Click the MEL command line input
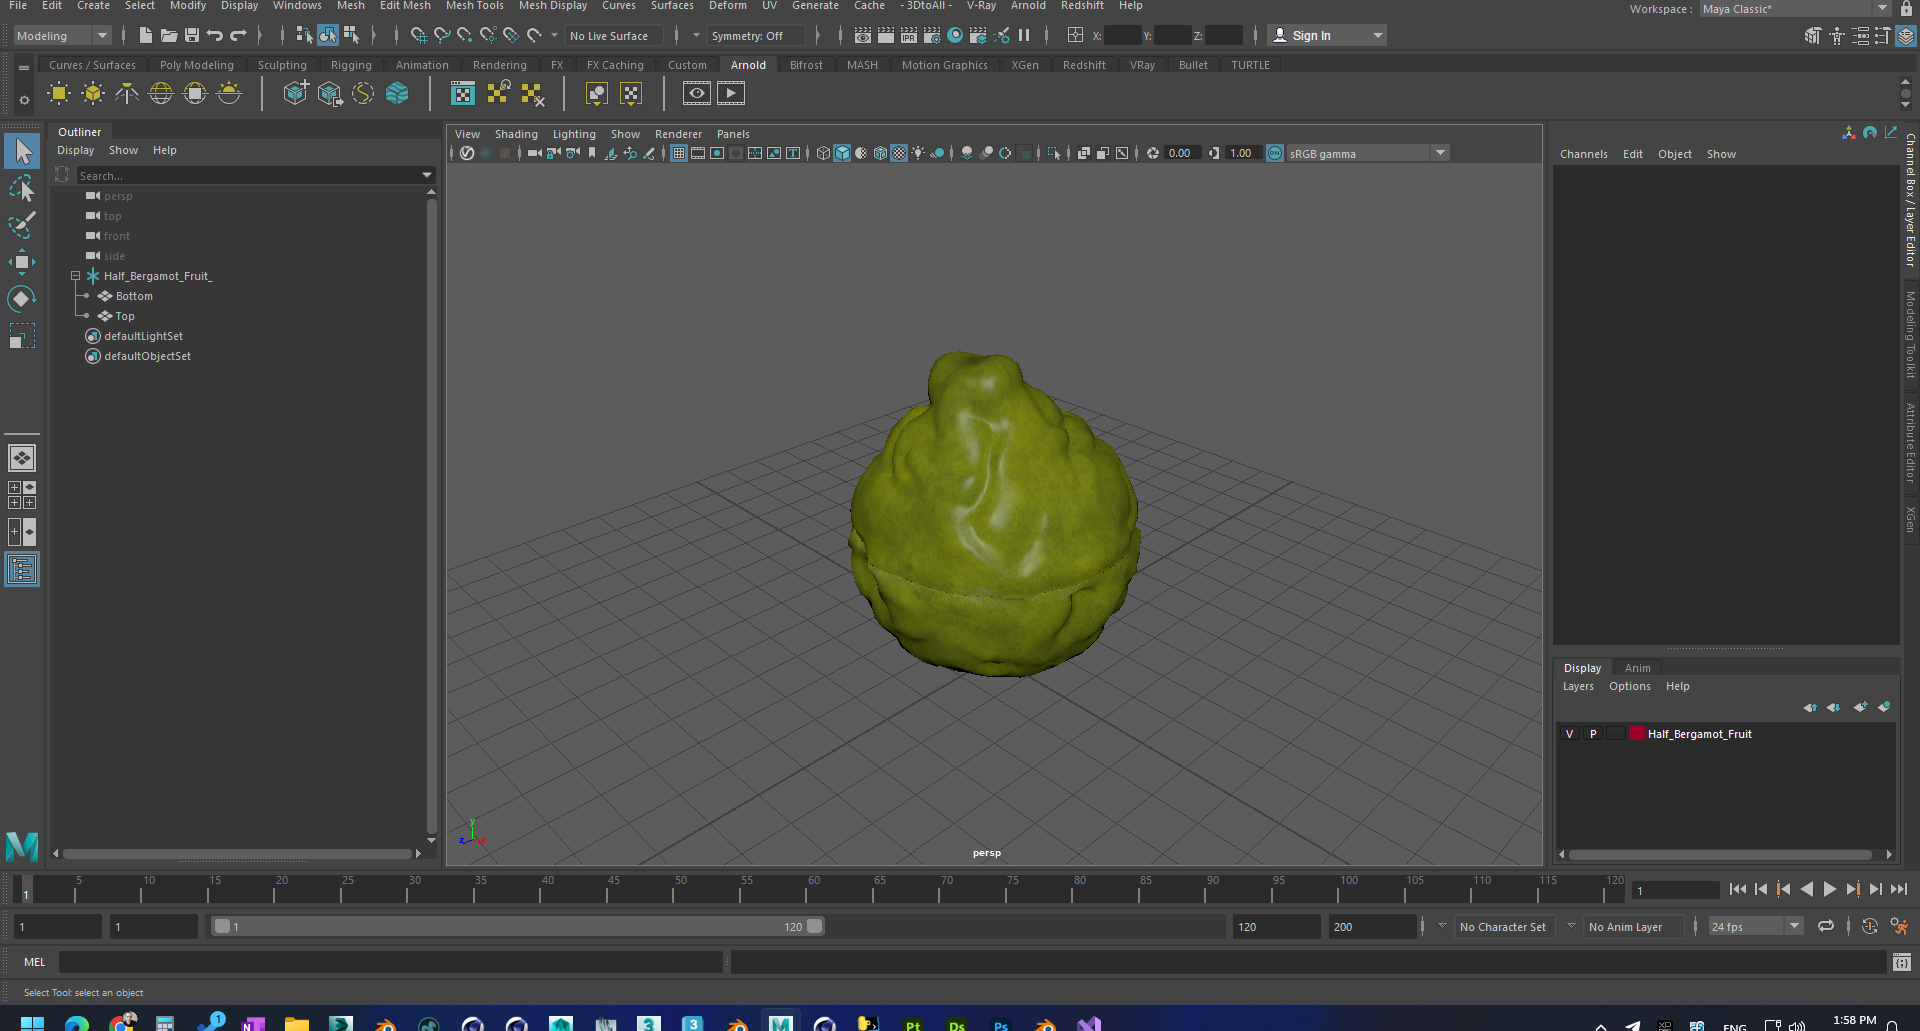Viewport: 1920px width, 1031px height. click(x=390, y=962)
